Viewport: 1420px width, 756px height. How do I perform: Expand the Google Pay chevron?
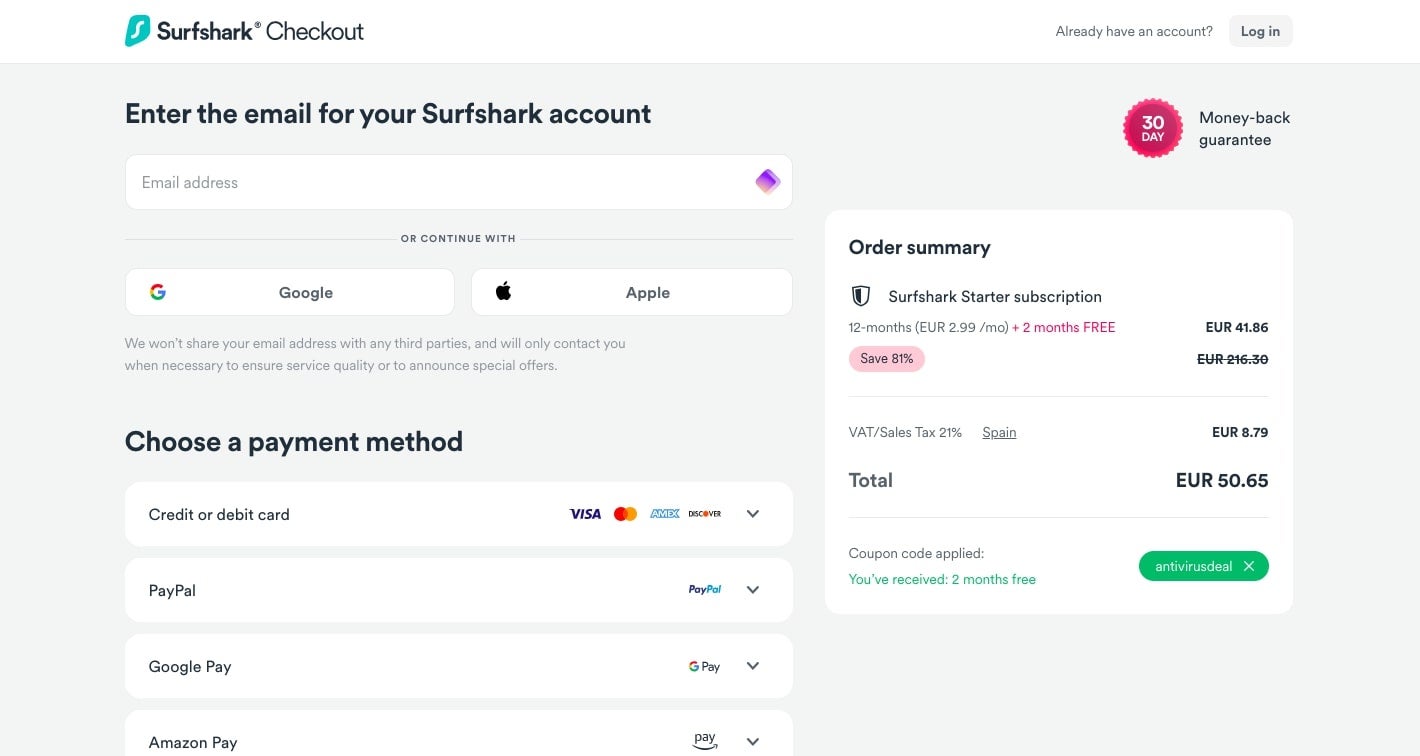[x=753, y=666]
